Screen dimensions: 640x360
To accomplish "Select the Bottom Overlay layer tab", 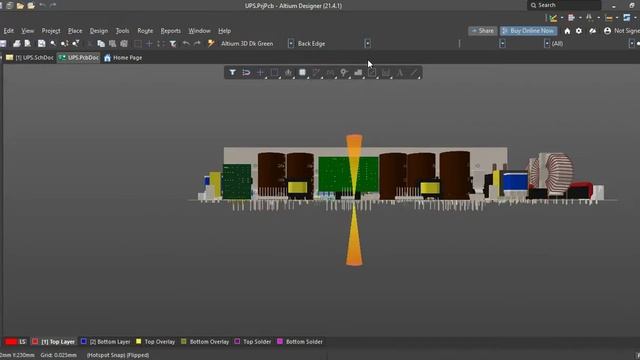I will click(209, 342).
